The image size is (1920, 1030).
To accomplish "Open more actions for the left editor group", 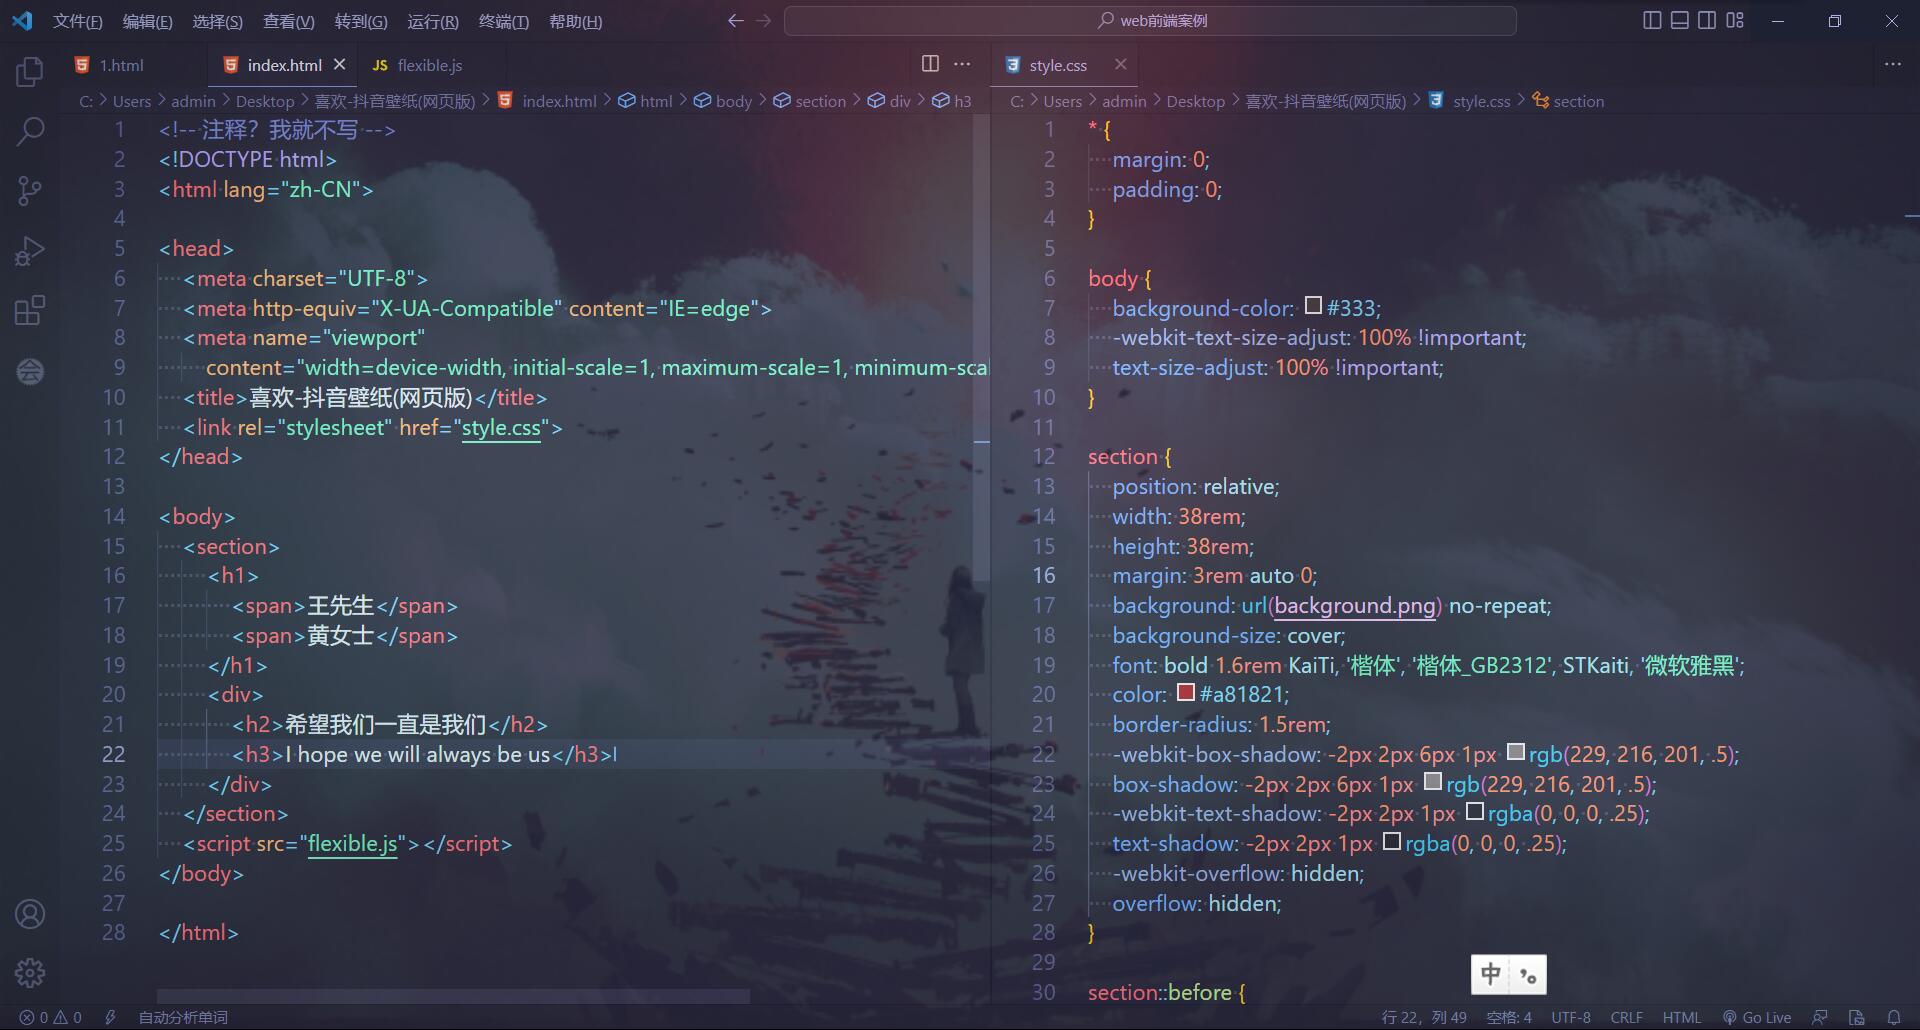I will 962,64.
